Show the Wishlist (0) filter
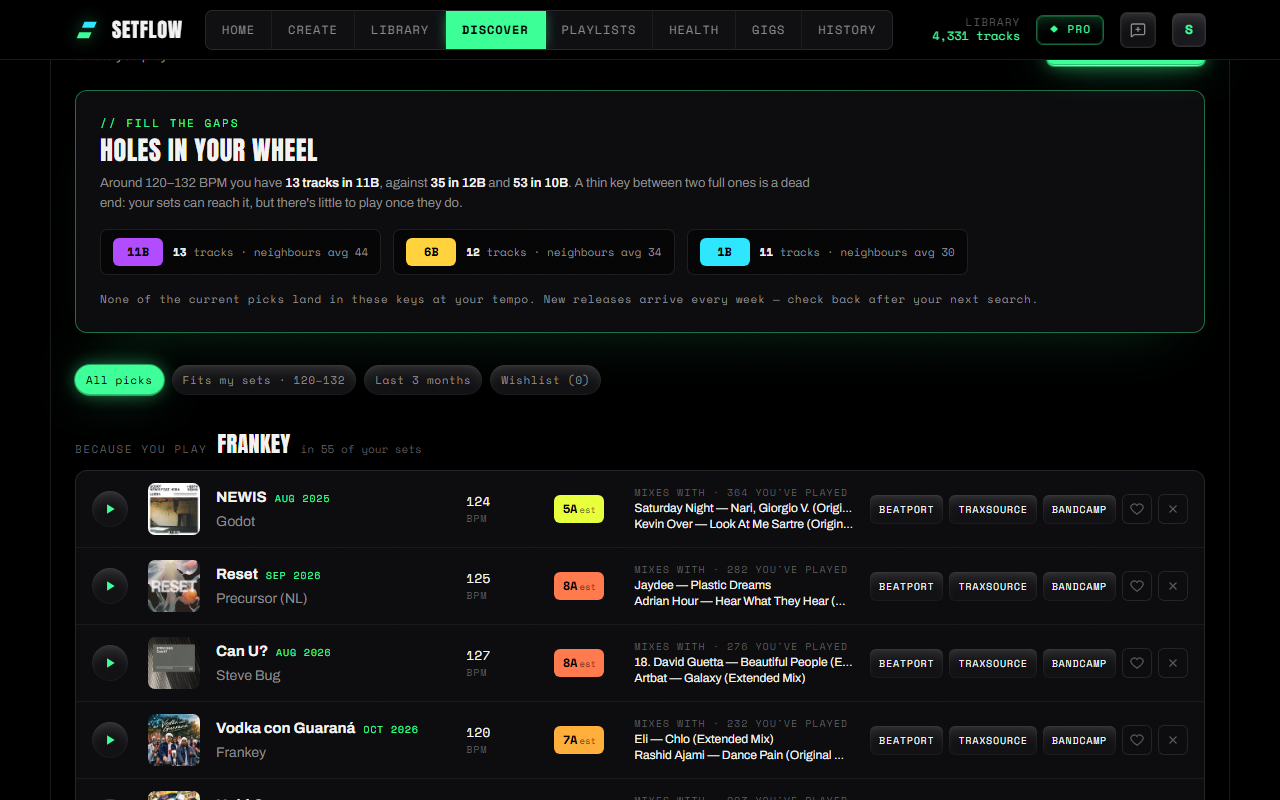1280x800 pixels. 545,380
